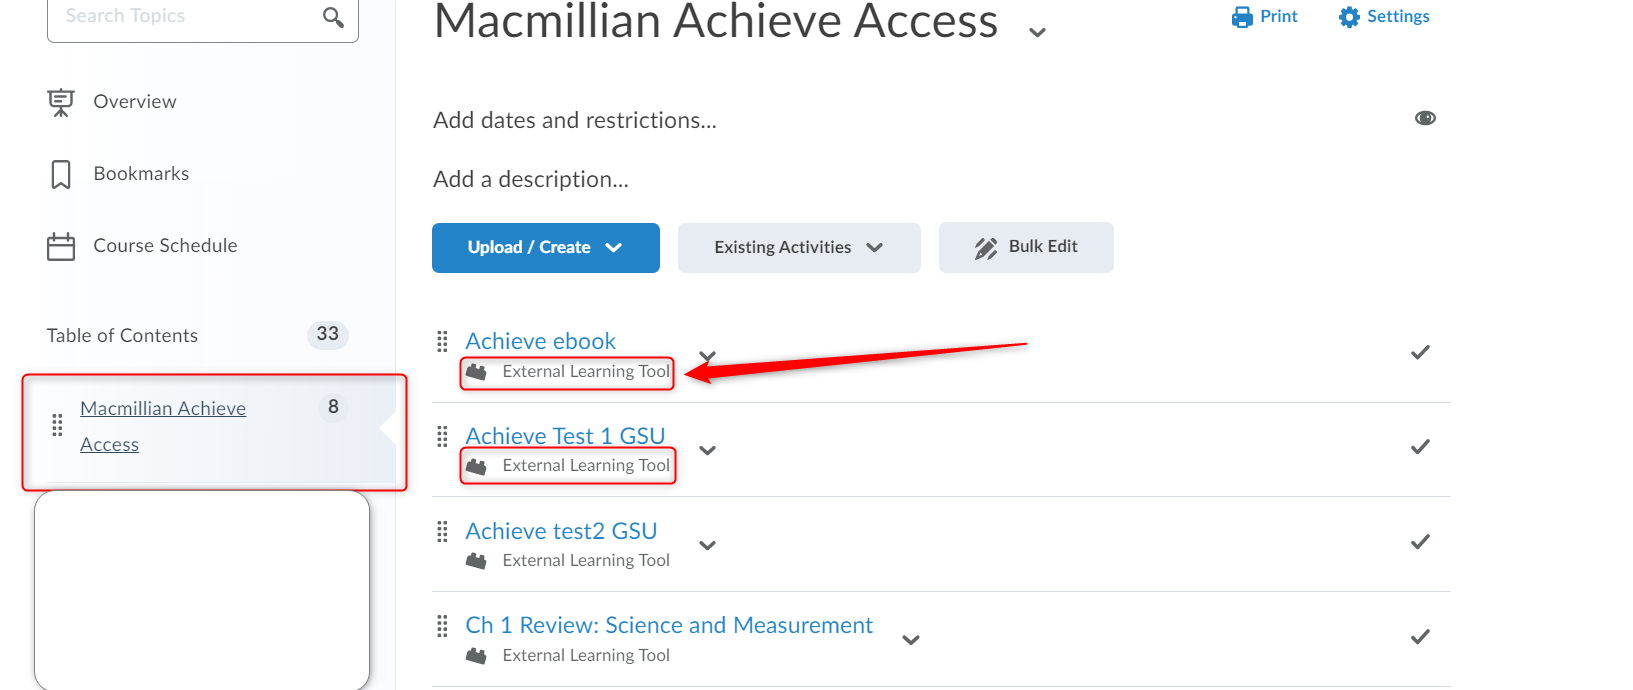The image size is (1633, 690).
Task: Click the Course Schedule calendar icon
Action: point(61,246)
